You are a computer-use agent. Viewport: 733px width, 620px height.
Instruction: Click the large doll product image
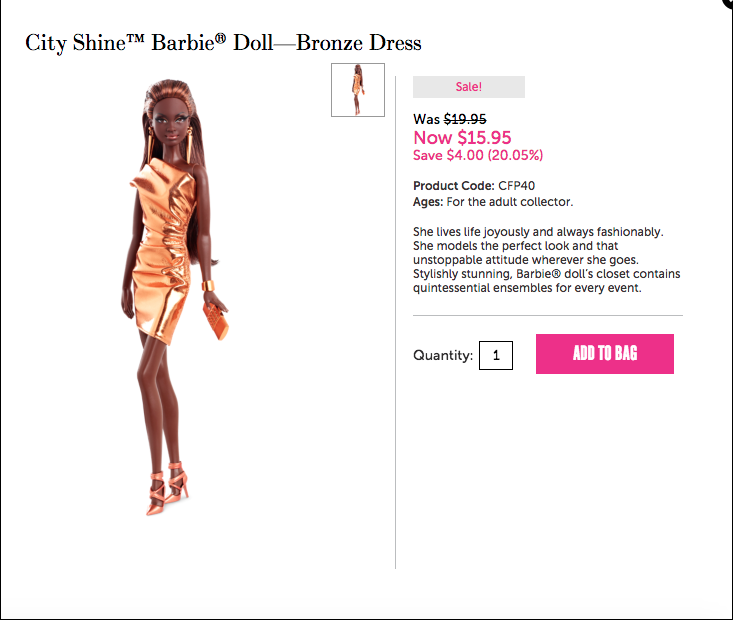click(x=175, y=297)
